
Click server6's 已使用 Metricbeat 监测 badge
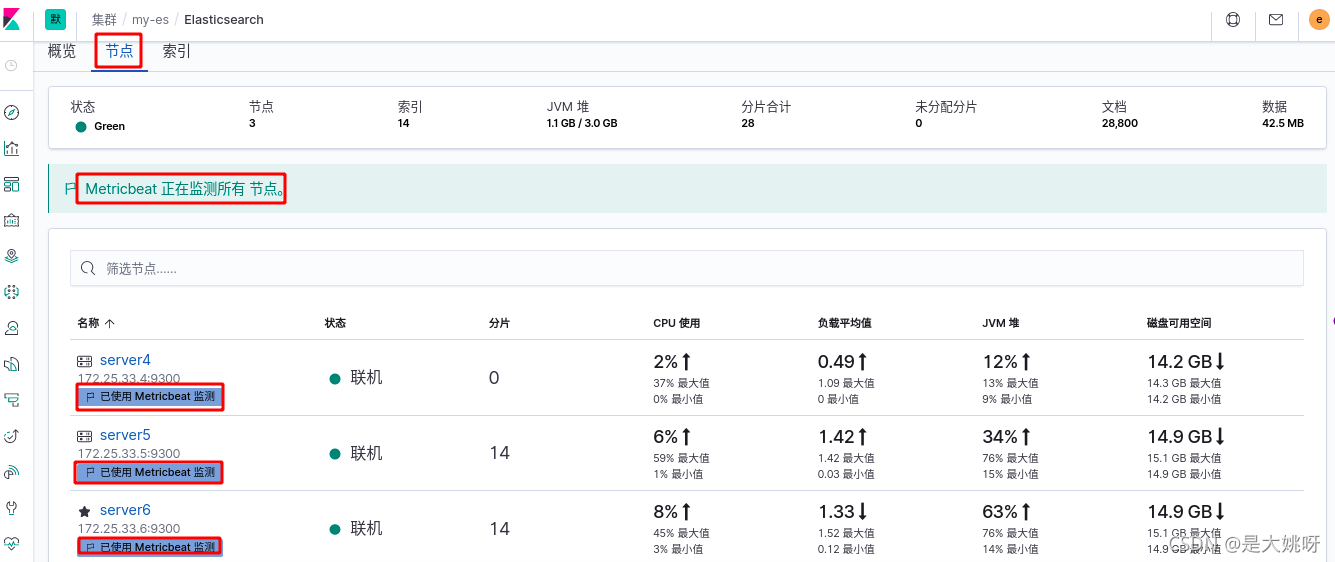[x=150, y=546]
